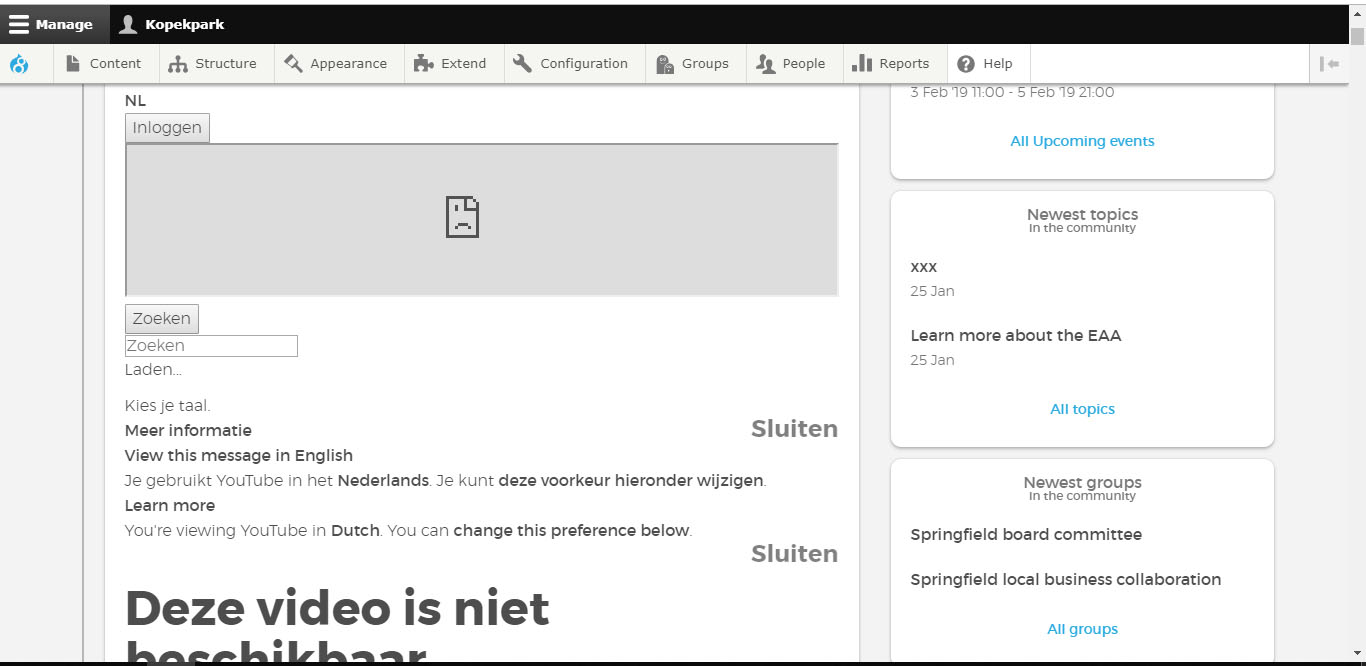The width and height of the screenshot is (1366, 666).
Task: Open the Manage menu
Action: pos(61,23)
